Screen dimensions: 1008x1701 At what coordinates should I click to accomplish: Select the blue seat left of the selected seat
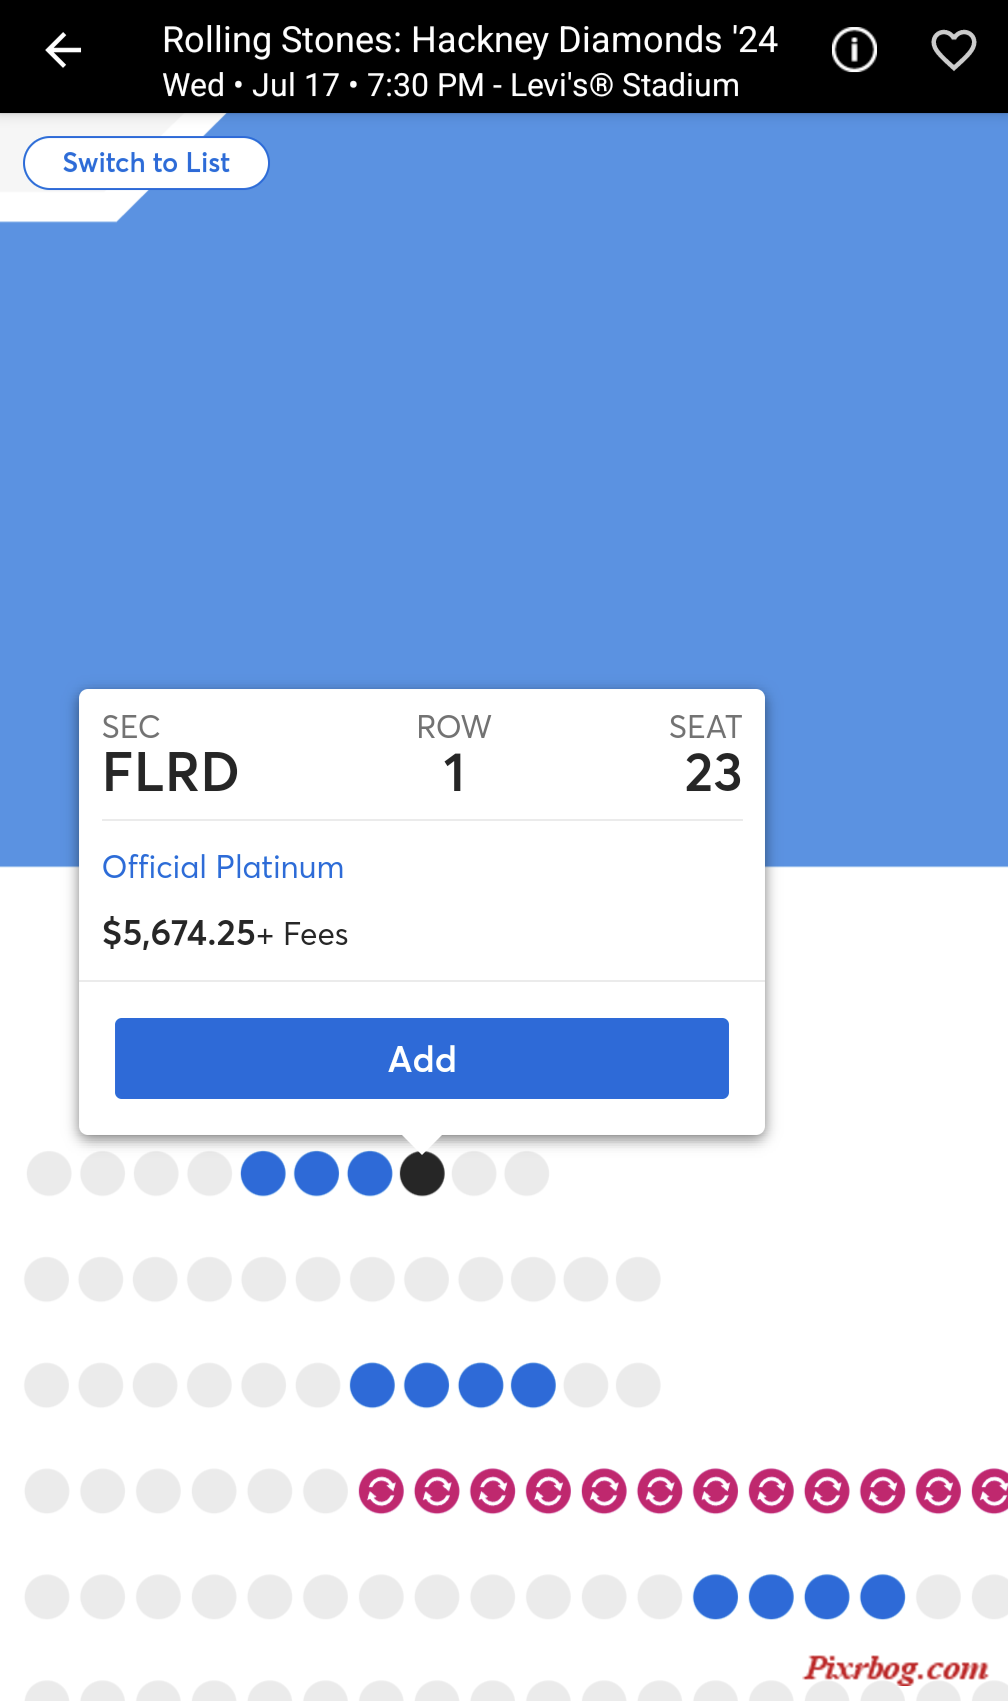370,1173
